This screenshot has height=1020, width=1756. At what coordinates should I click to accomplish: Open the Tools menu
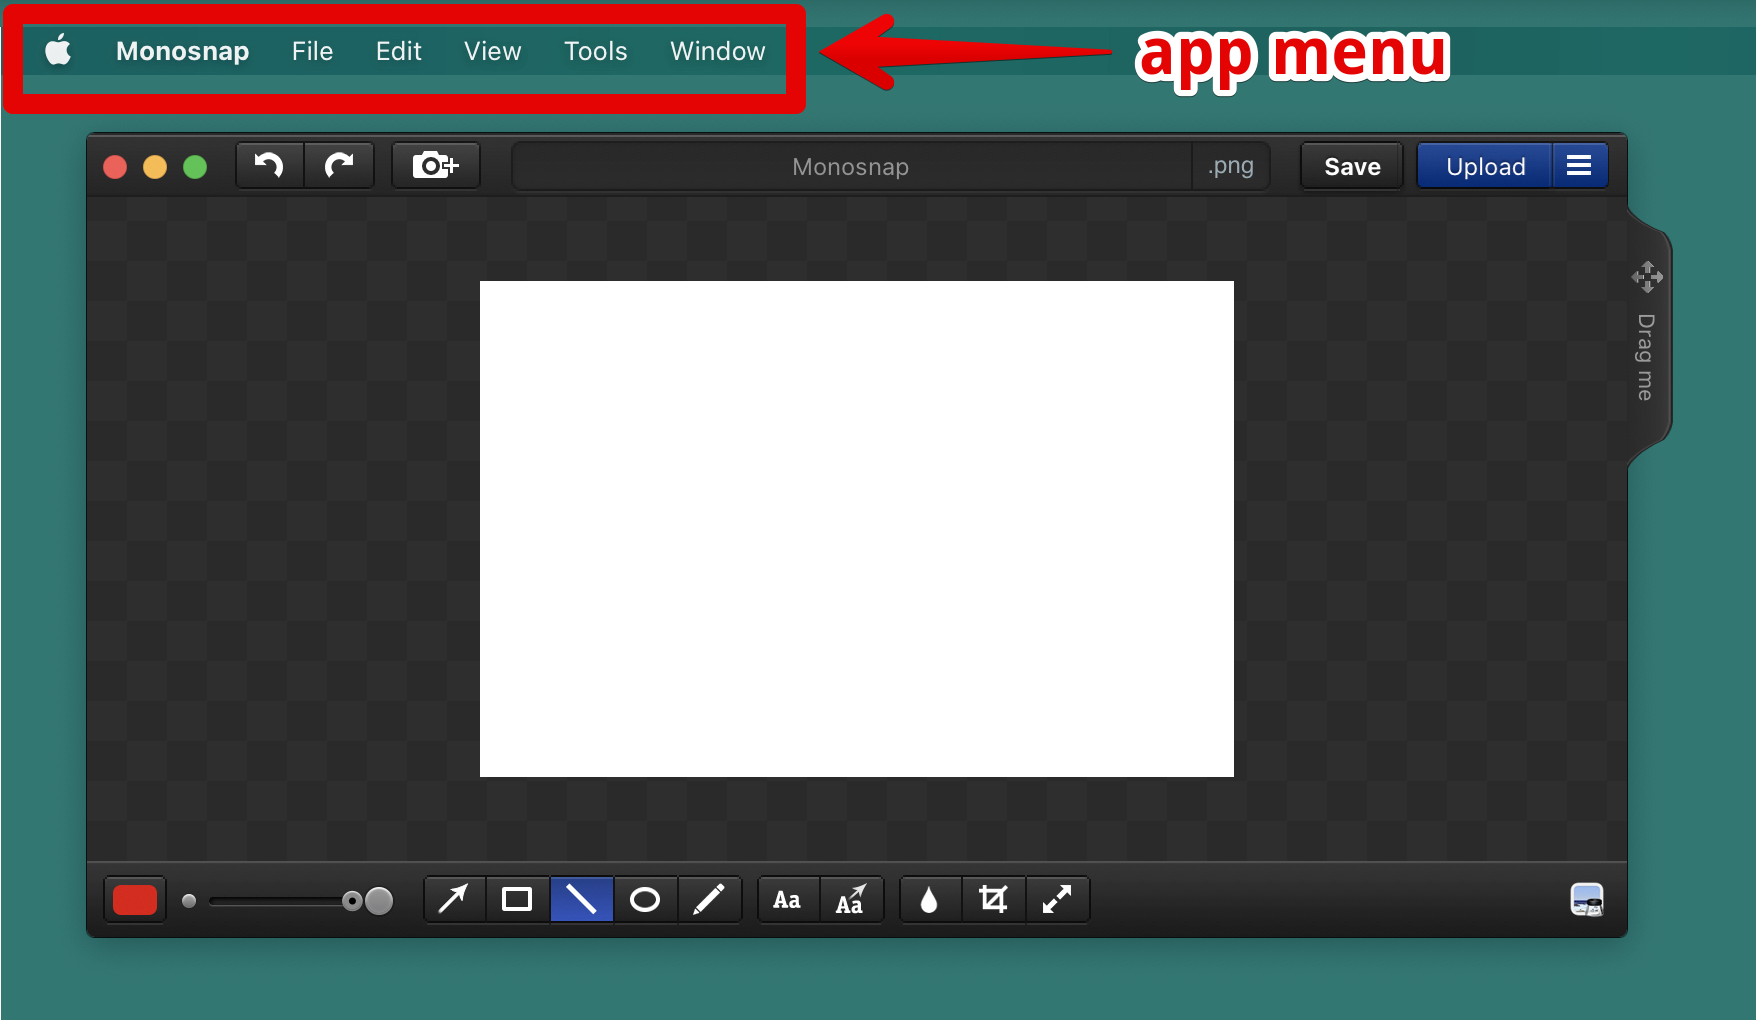[595, 51]
